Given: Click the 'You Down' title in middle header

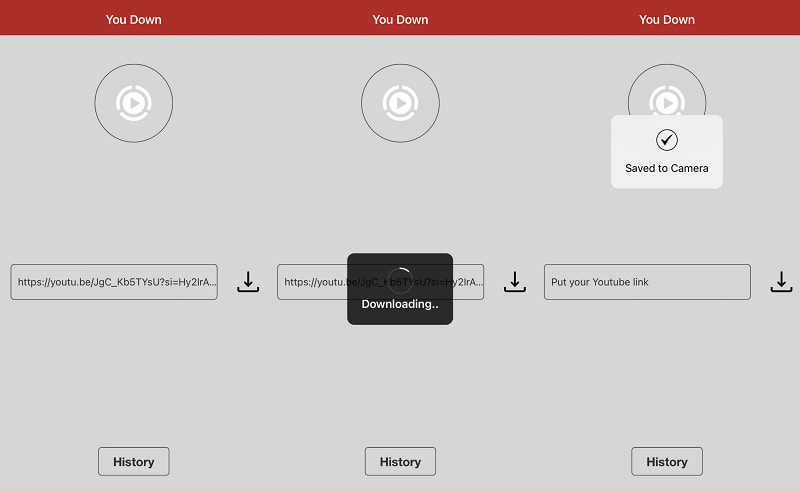Looking at the screenshot, I should pyautogui.click(x=400, y=19).
